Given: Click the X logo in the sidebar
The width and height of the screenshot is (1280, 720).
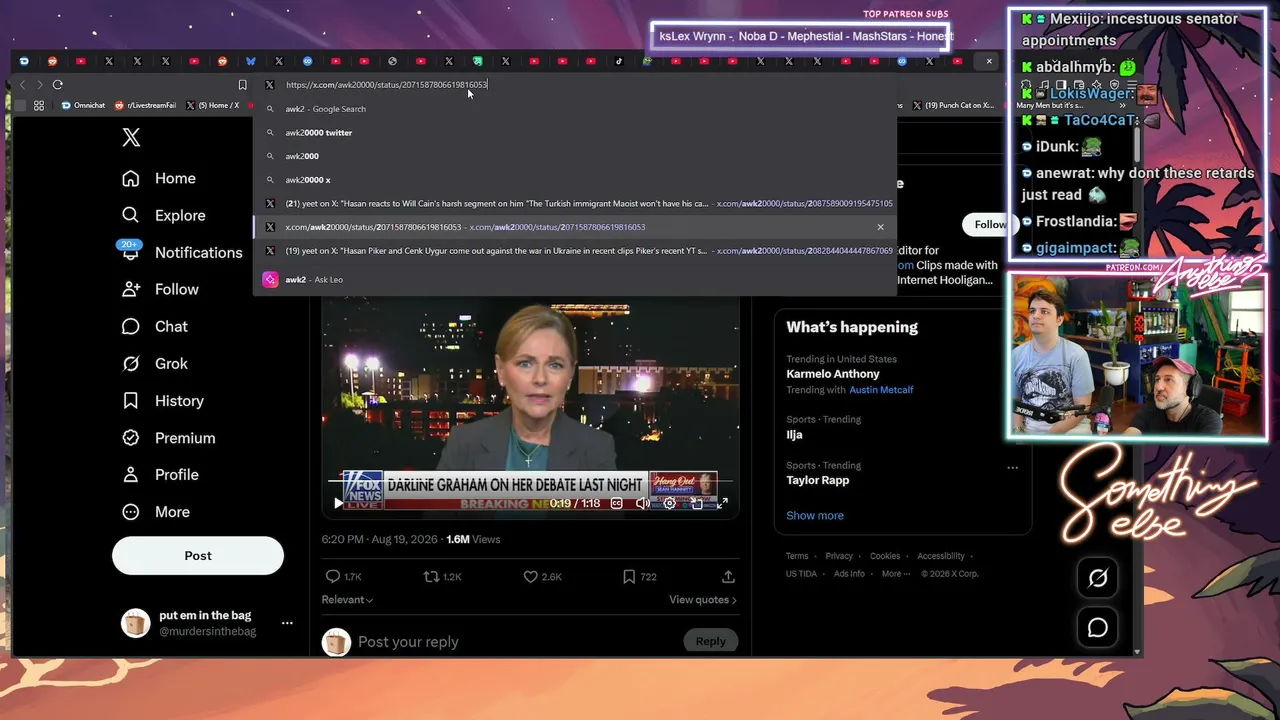Looking at the screenshot, I should [131, 137].
